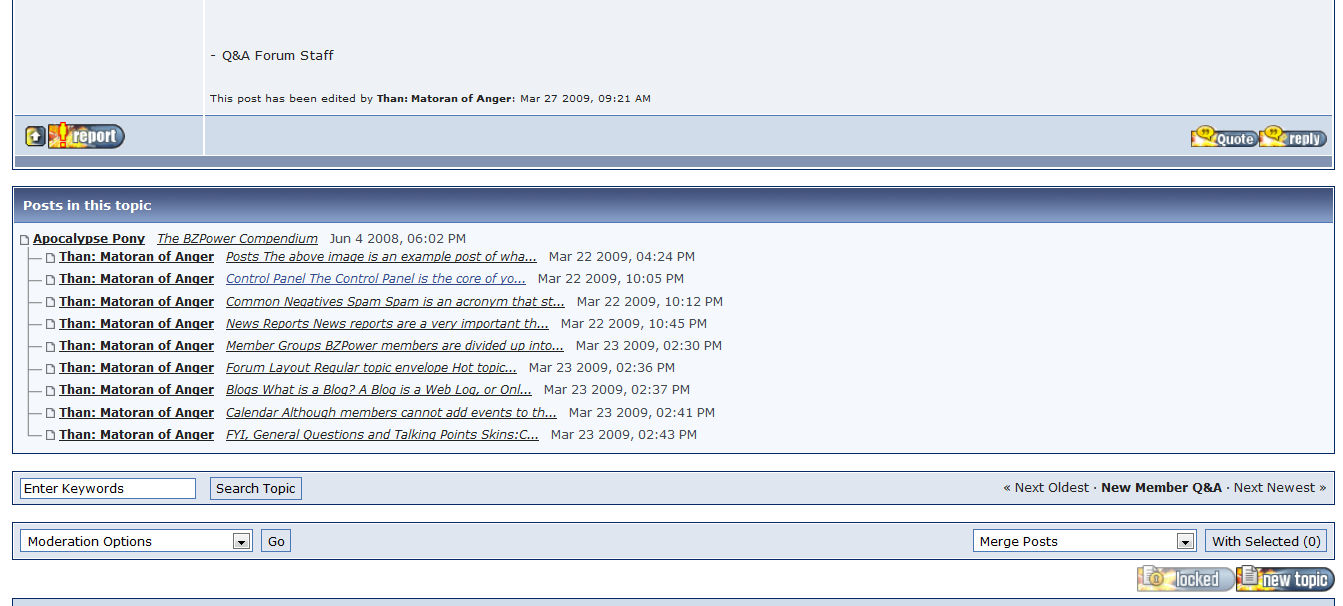This screenshot has width=1343, height=606.
Task: Click page icon on the Posts row
Action: click(x=50, y=258)
